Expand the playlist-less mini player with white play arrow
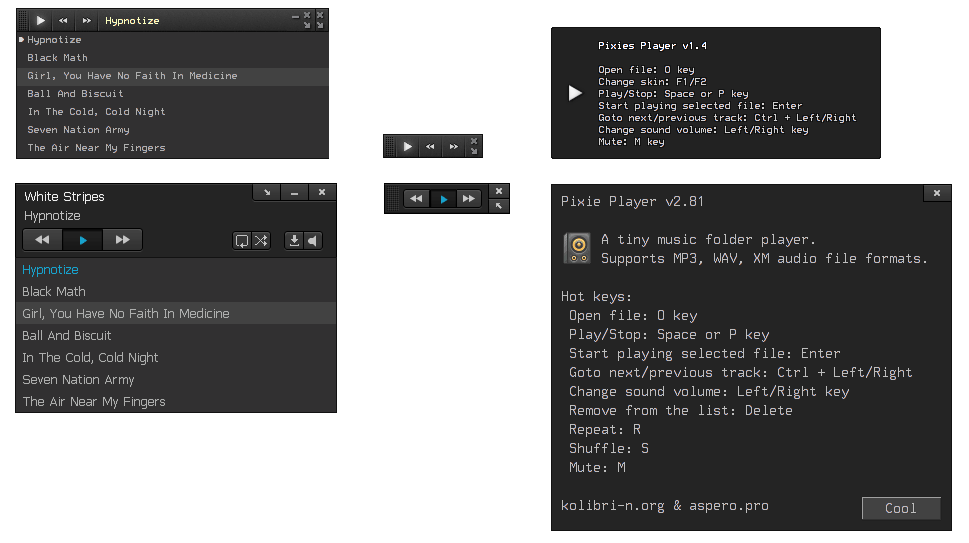 474,151
